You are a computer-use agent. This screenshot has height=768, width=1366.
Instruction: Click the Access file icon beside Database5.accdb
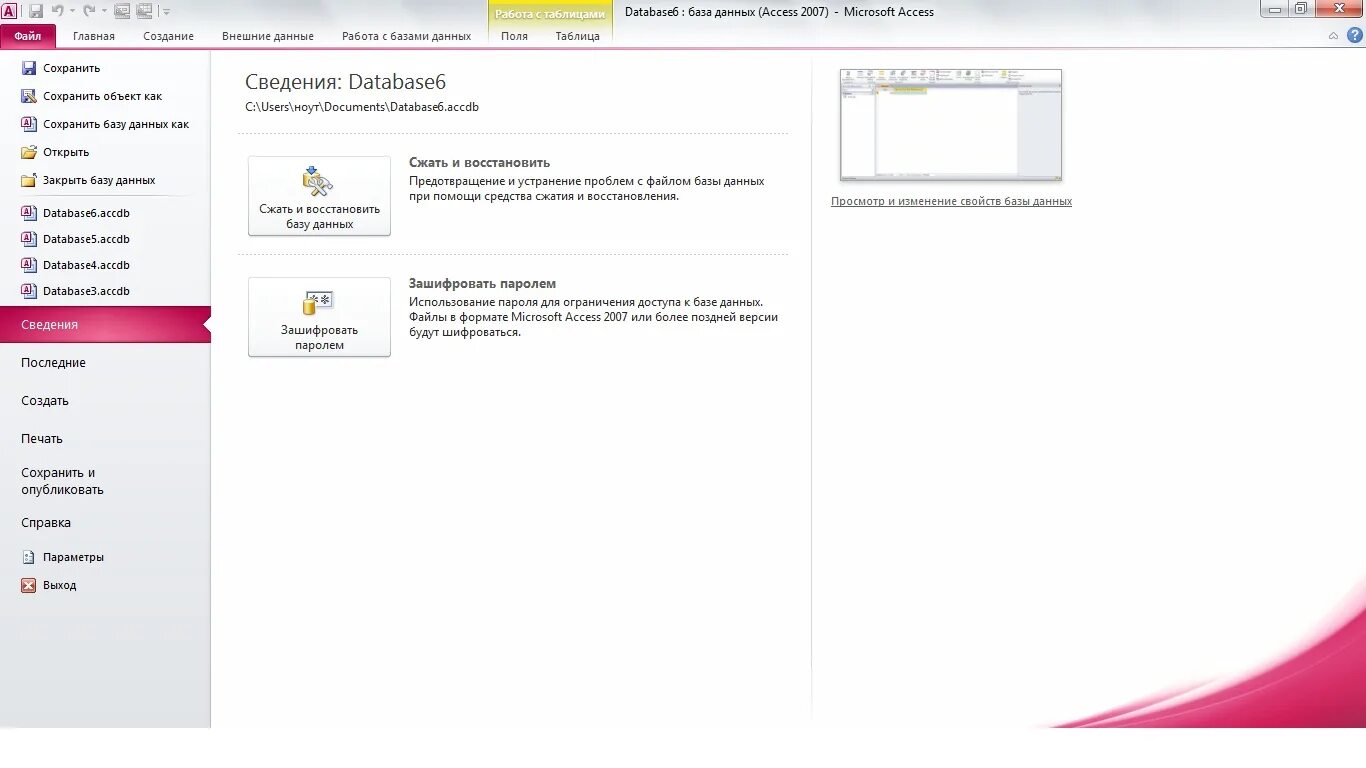(29, 239)
